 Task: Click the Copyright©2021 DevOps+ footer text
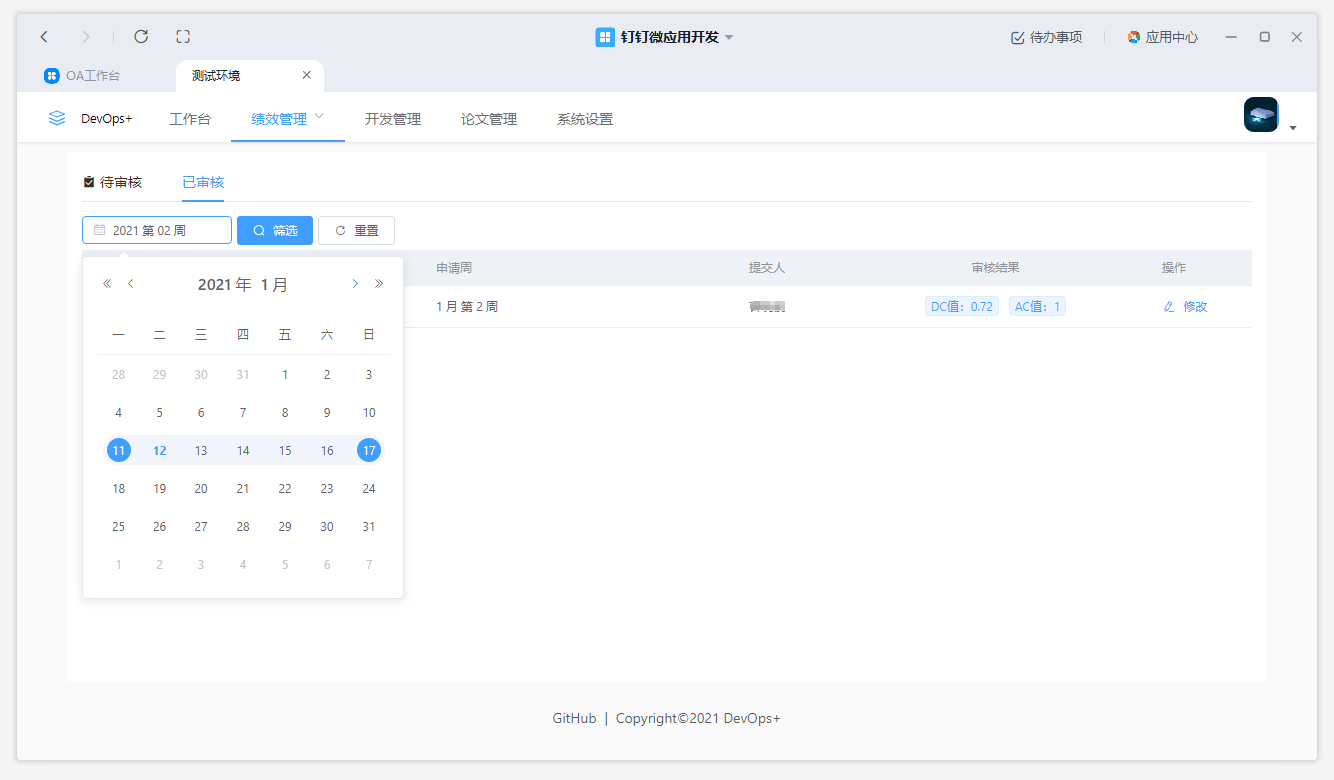click(x=698, y=718)
